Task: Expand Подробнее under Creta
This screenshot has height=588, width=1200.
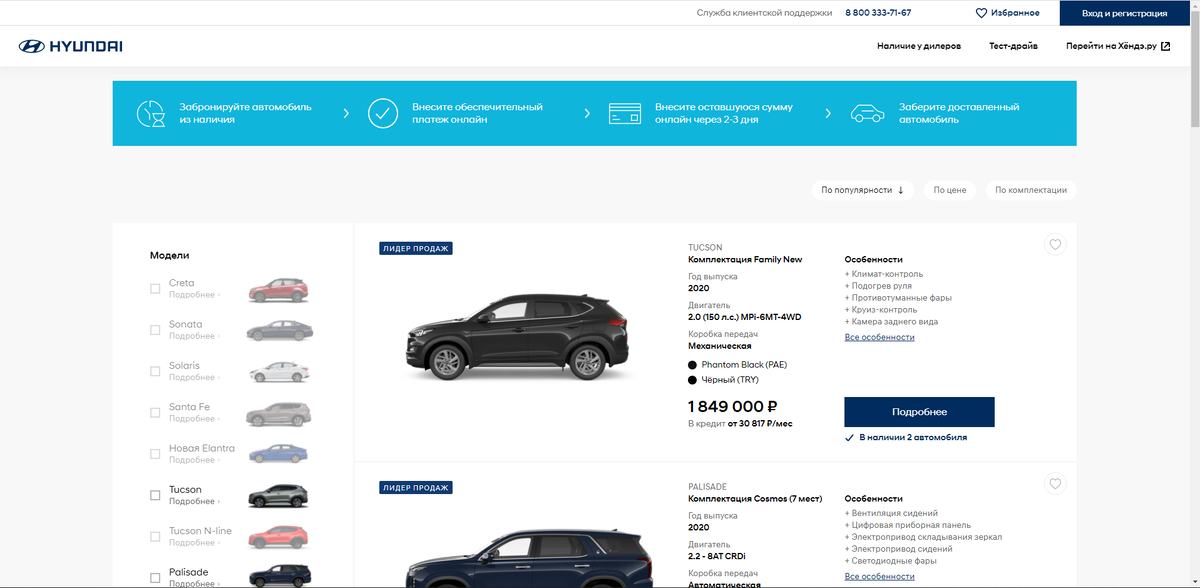Action: pyautogui.click(x=194, y=295)
